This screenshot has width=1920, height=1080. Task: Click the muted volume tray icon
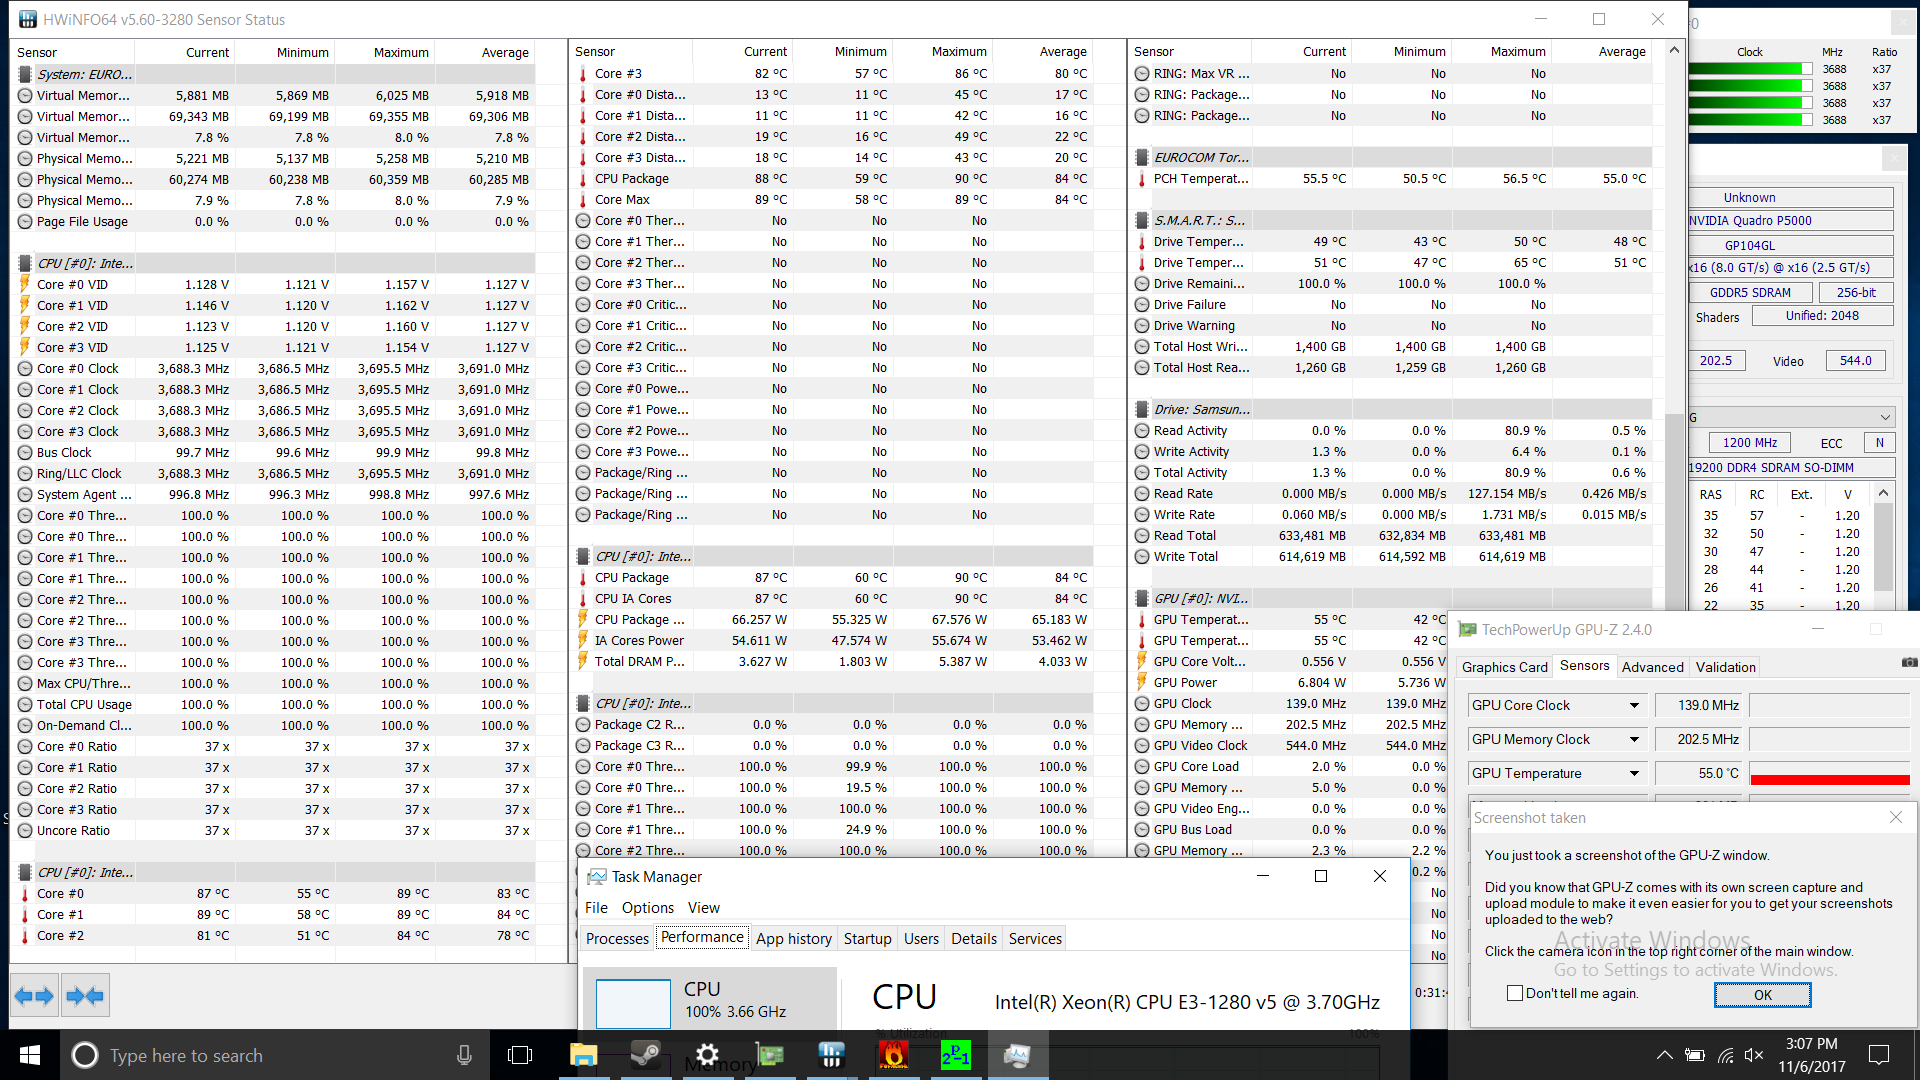[x=1754, y=1055]
